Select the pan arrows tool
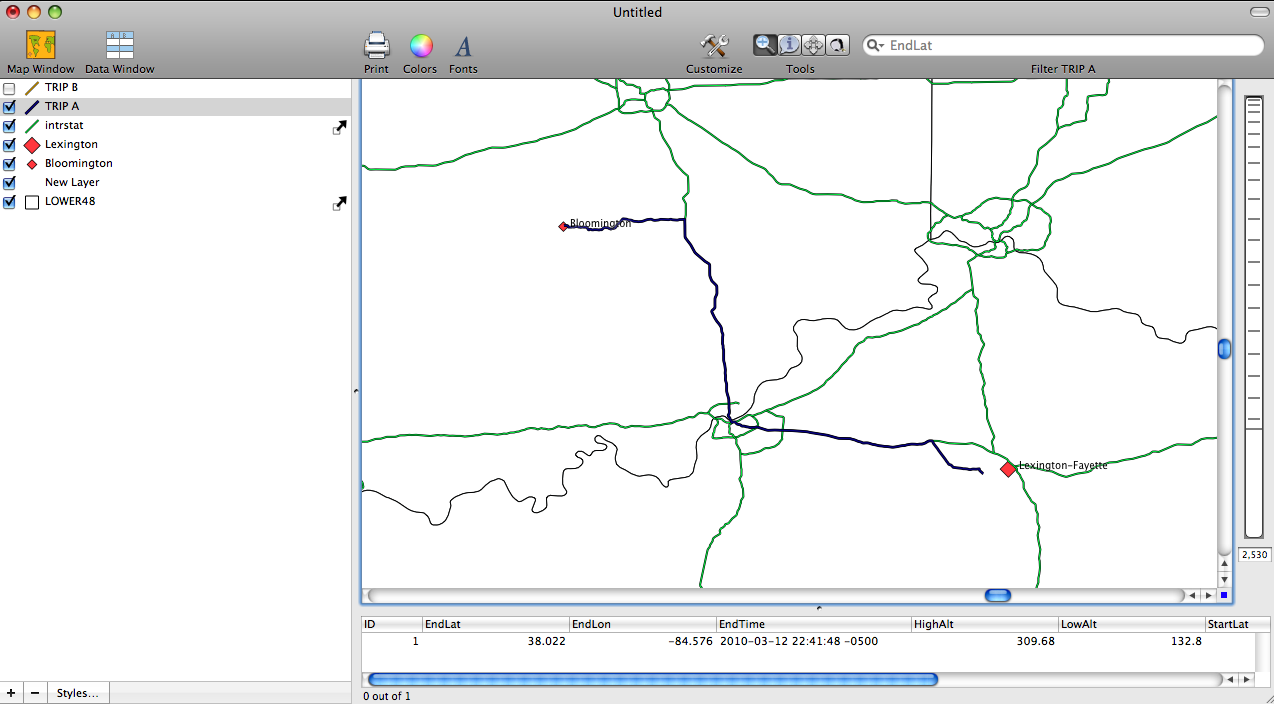Viewport: 1274px width, 704px height. (813, 45)
